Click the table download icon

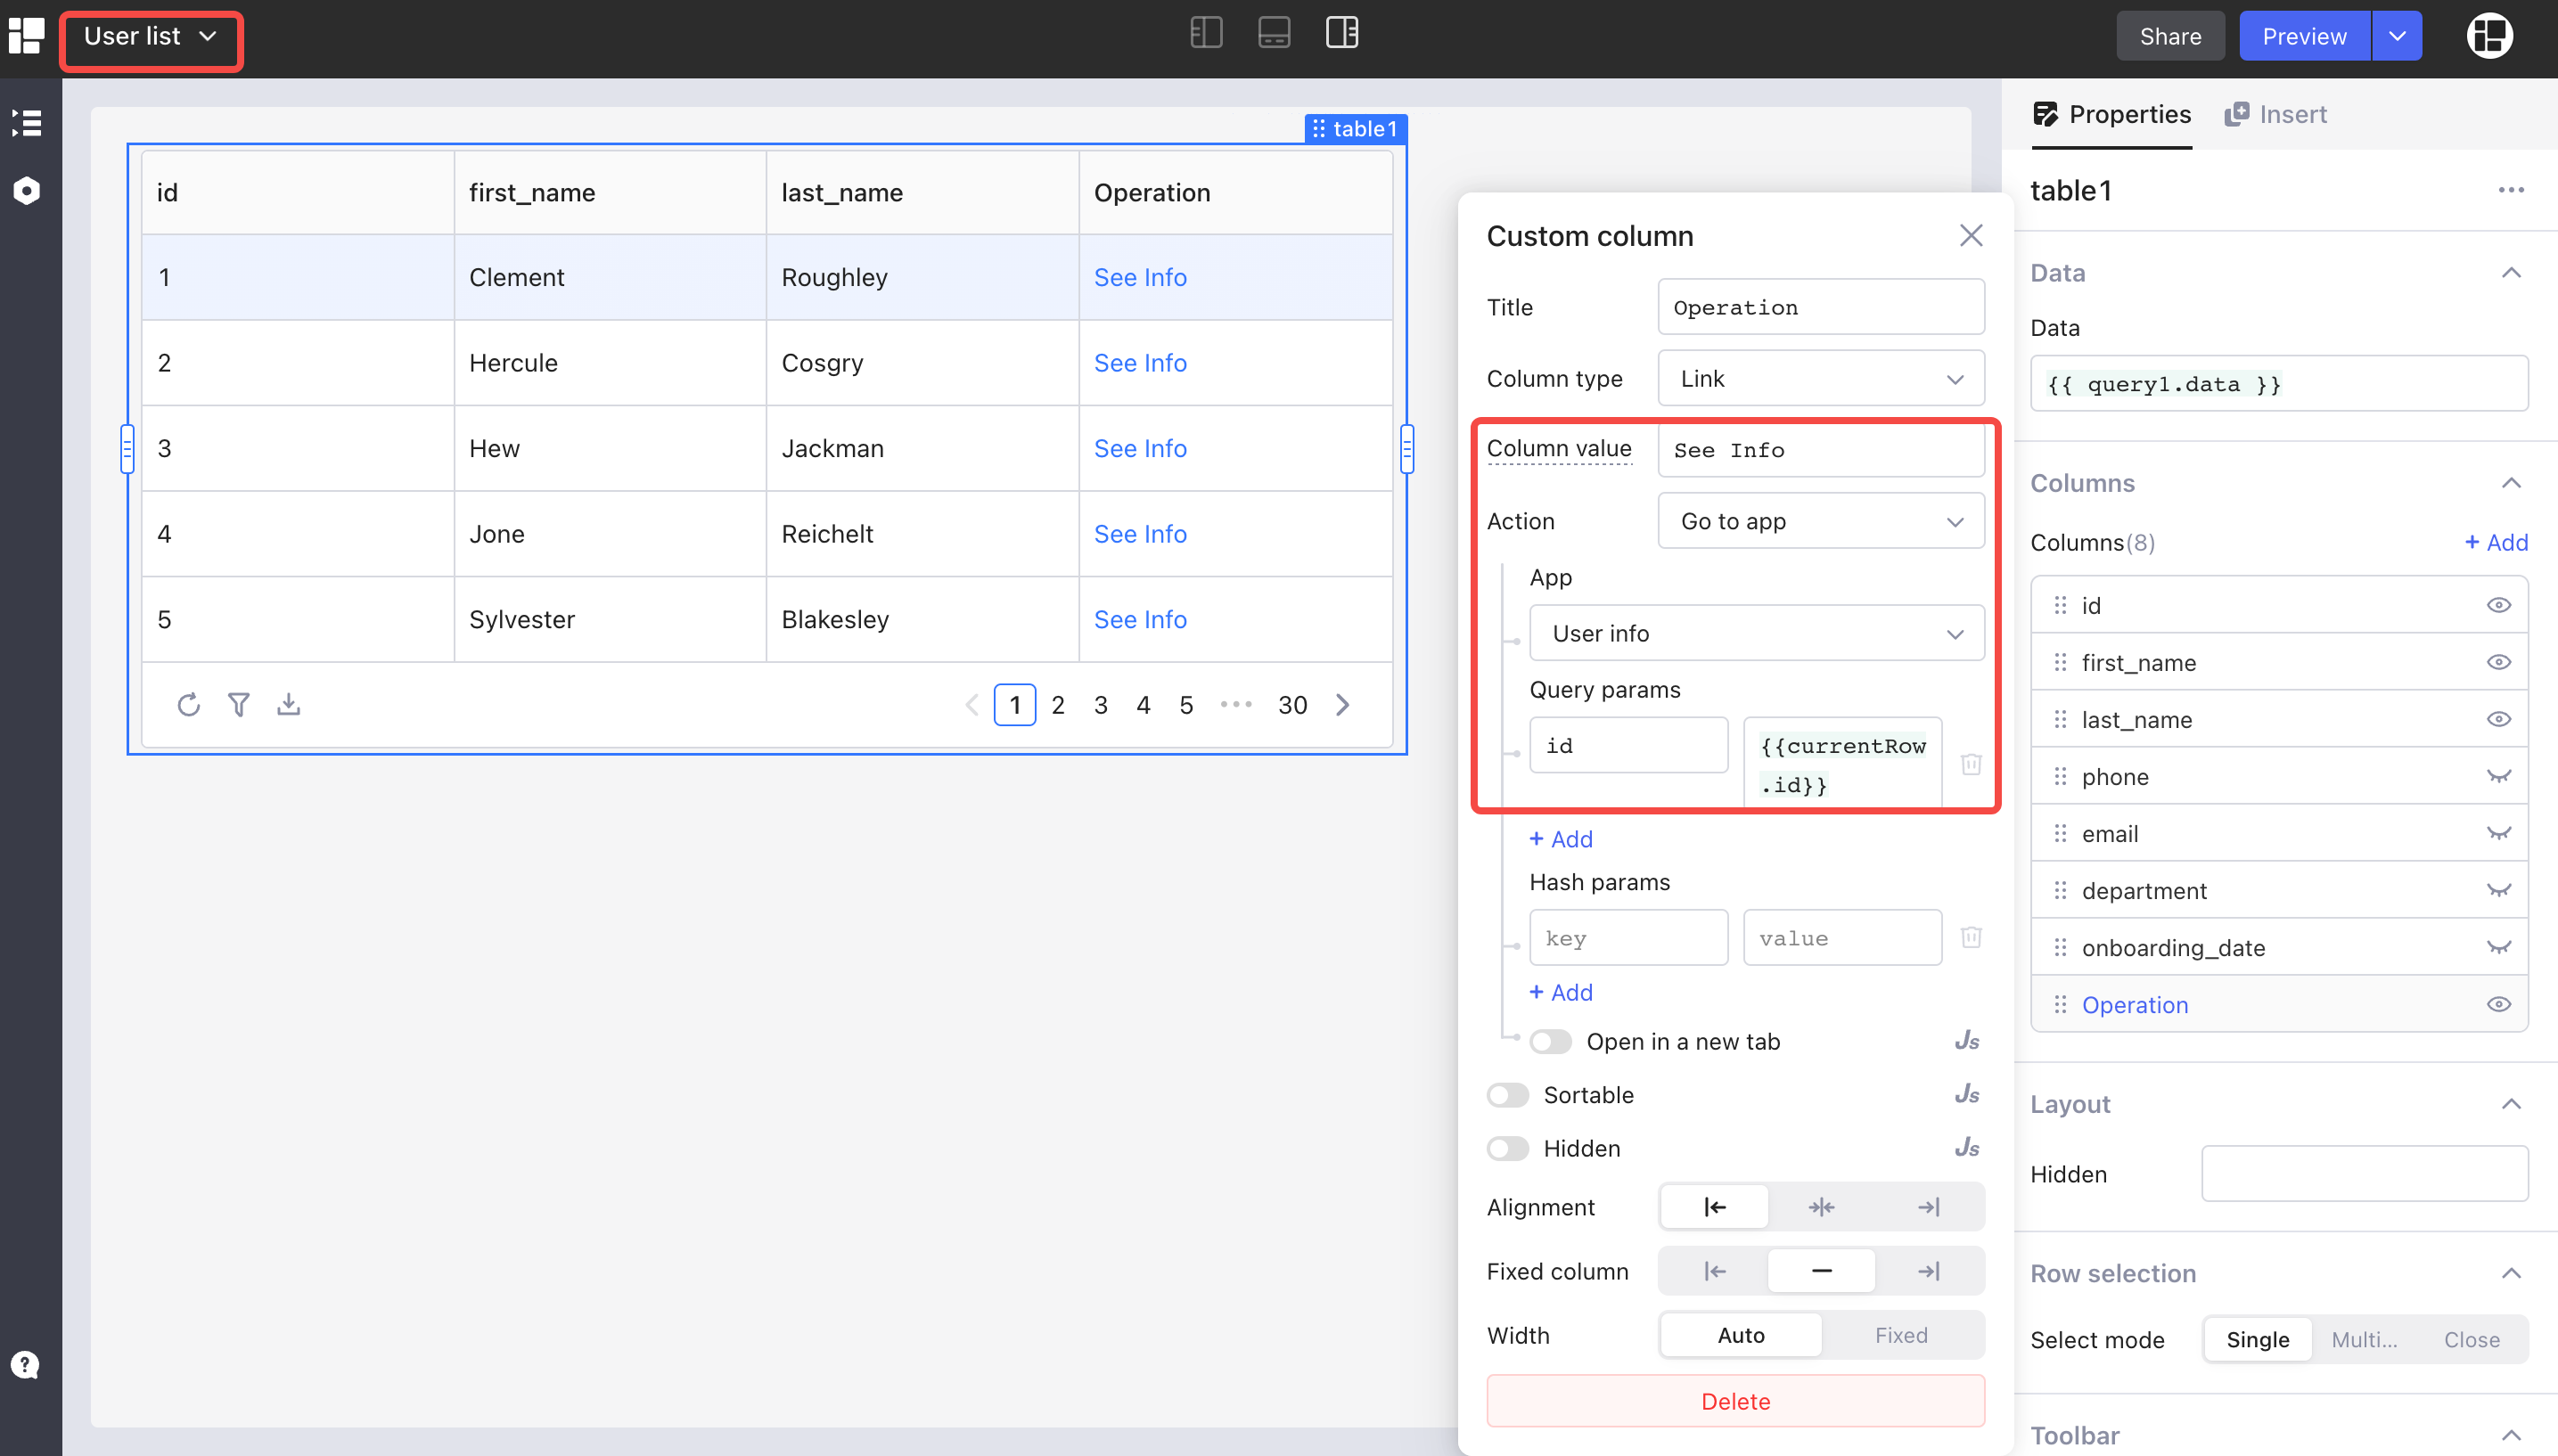(289, 705)
